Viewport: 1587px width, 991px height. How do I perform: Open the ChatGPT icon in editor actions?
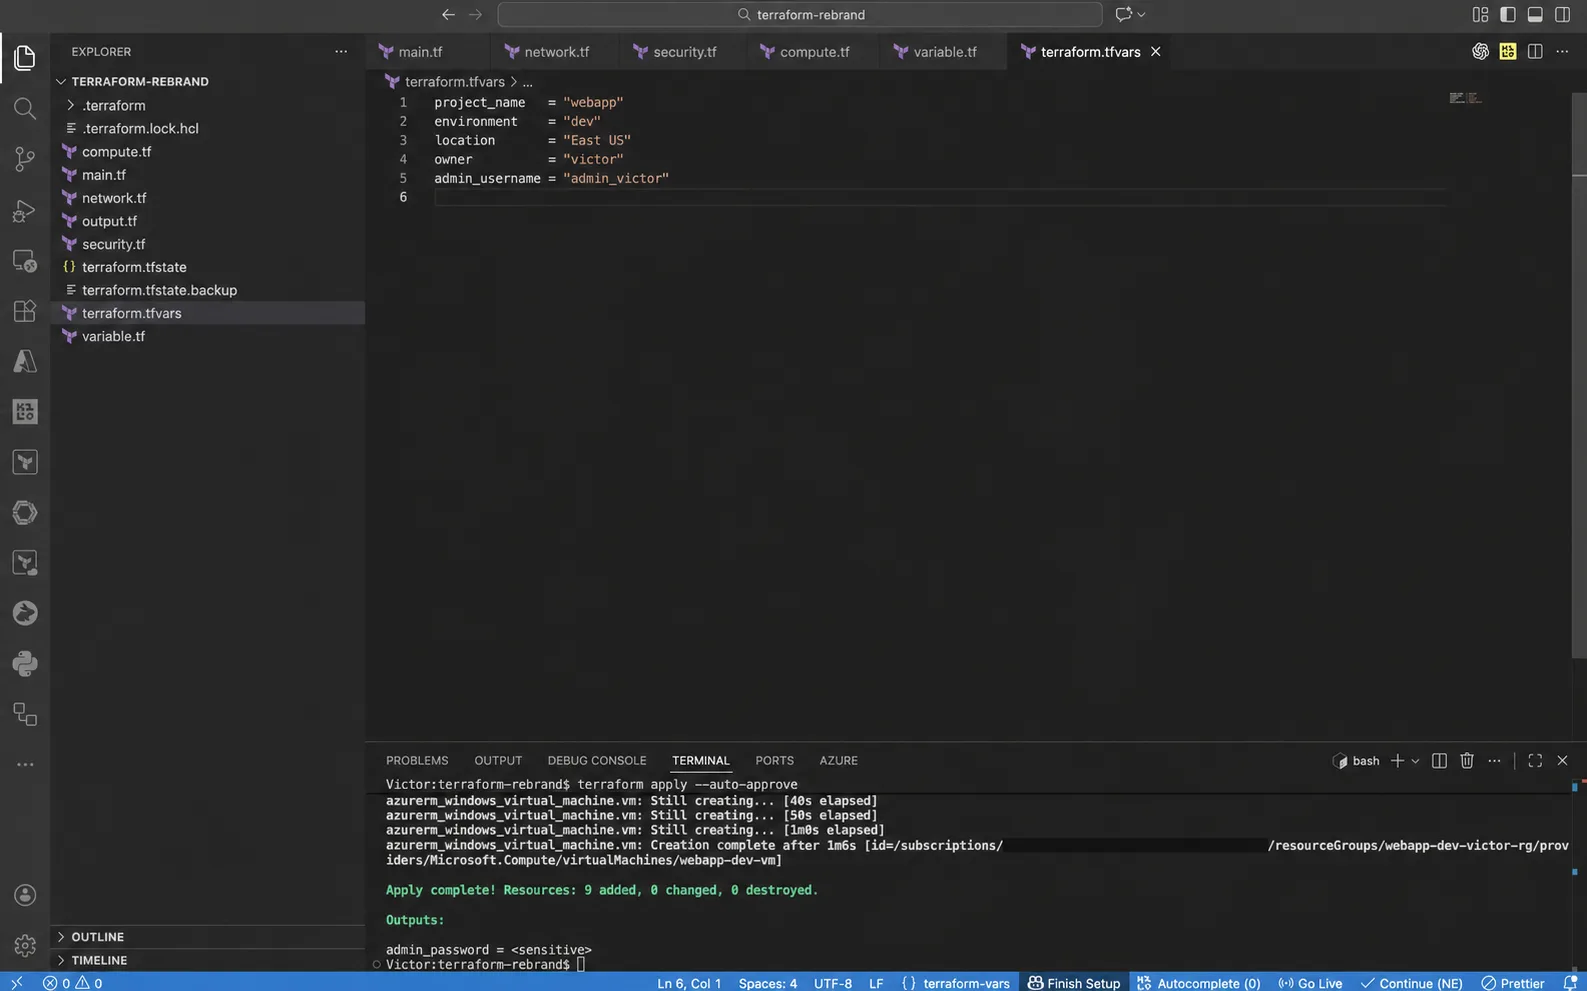(x=1480, y=51)
